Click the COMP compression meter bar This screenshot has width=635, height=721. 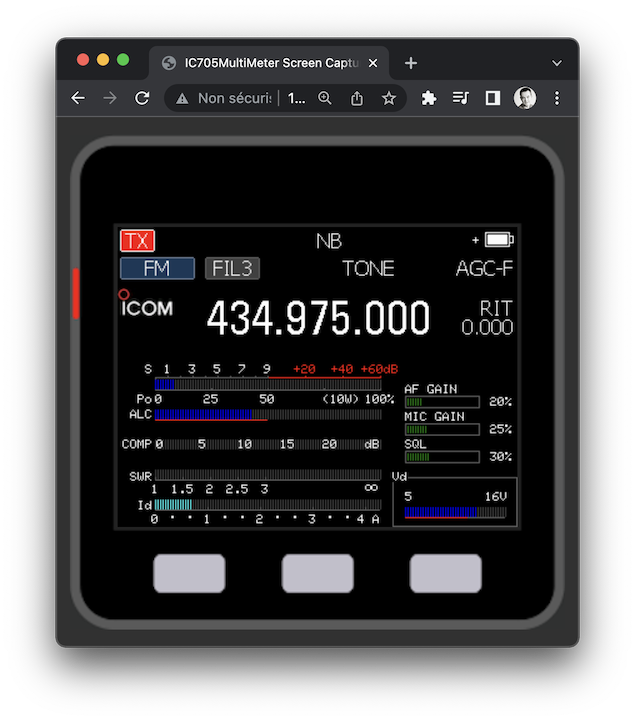click(268, 444)
